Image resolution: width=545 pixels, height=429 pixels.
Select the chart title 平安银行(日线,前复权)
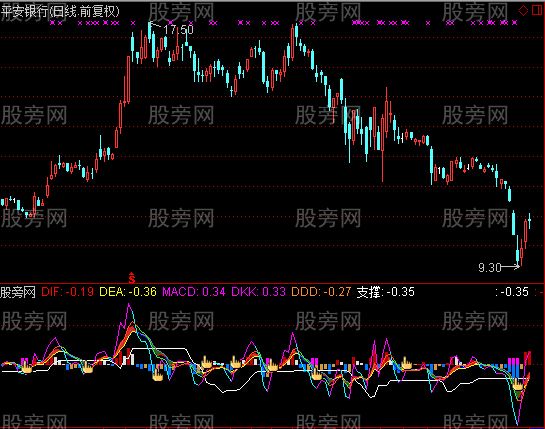pos(60,11)
